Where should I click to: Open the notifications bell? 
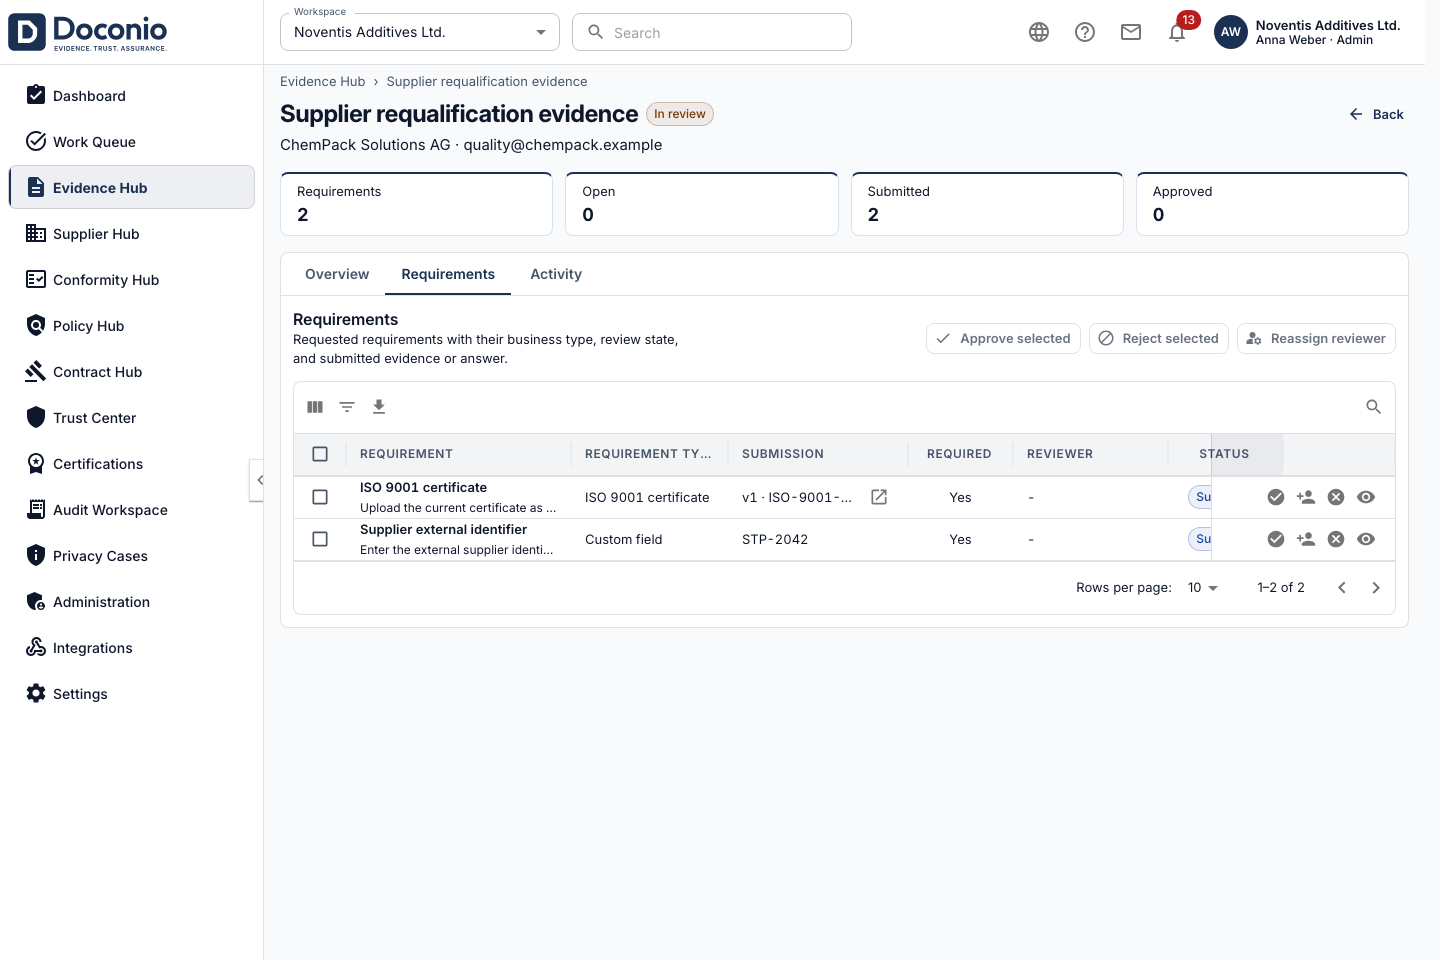[1177, 32]
